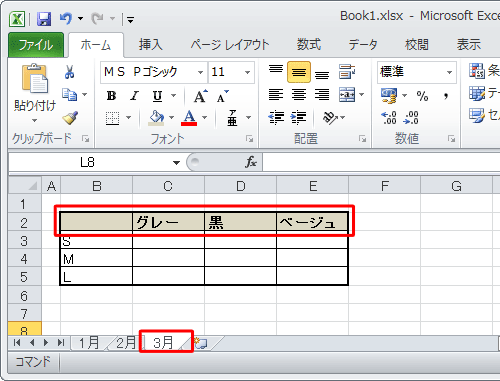Click the accounting currency format icon
The image size is (500, 381).
coord(389,96)
